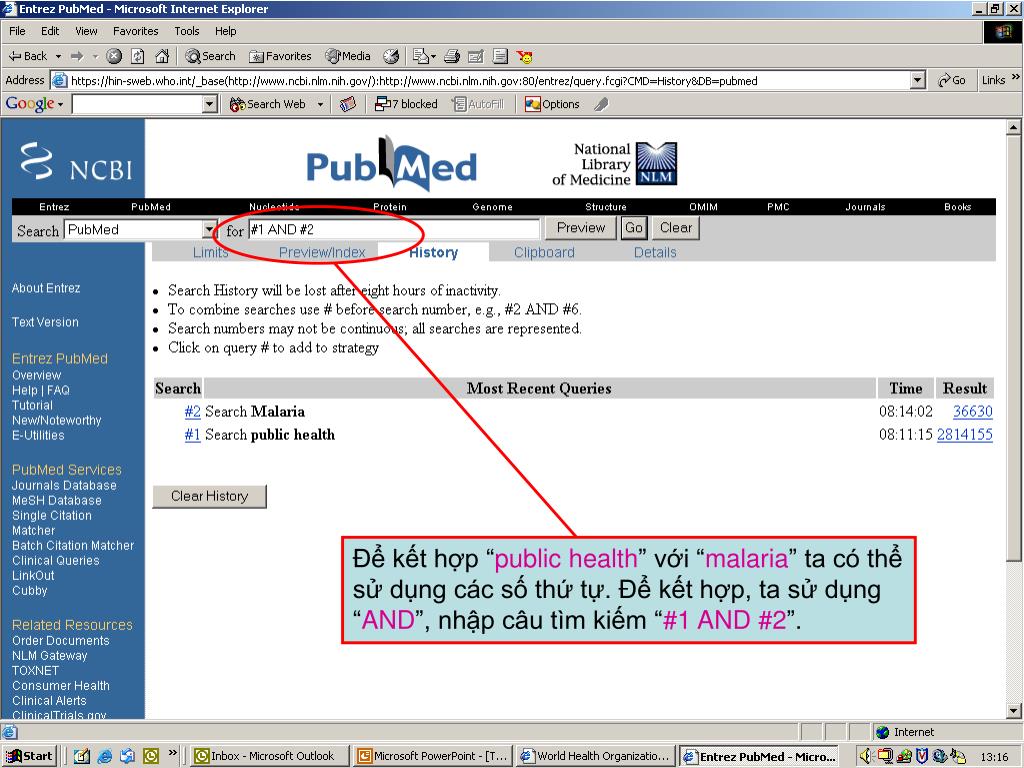
Task: Click the Preview button
Action: point(581,228)
